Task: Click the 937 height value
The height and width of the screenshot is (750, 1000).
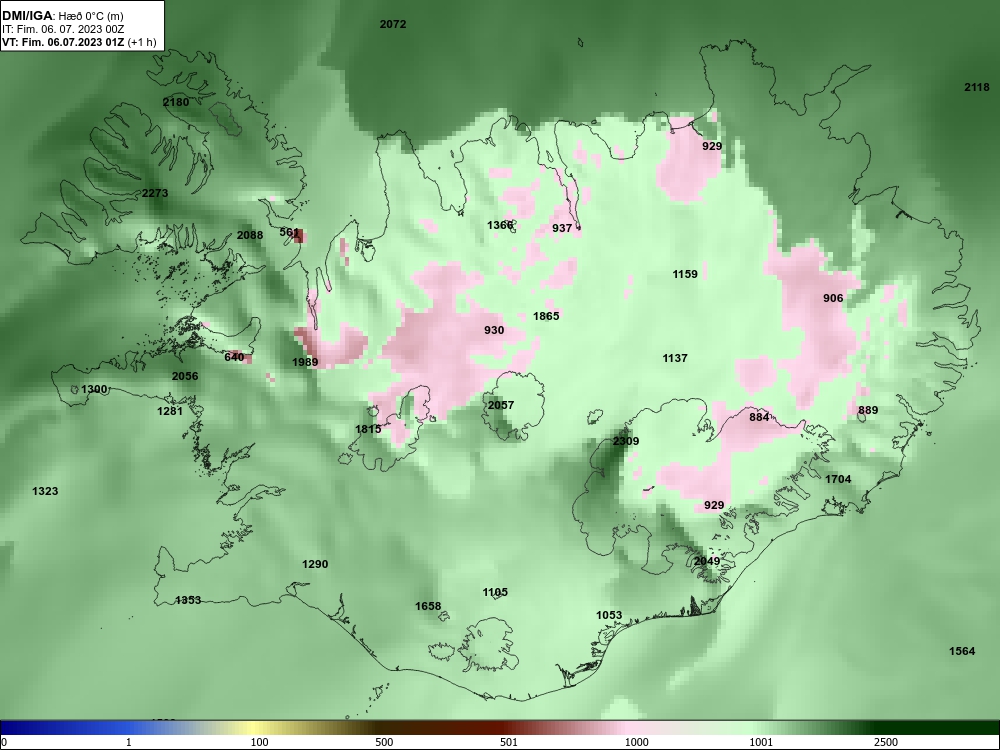Action: coord(562,228)
